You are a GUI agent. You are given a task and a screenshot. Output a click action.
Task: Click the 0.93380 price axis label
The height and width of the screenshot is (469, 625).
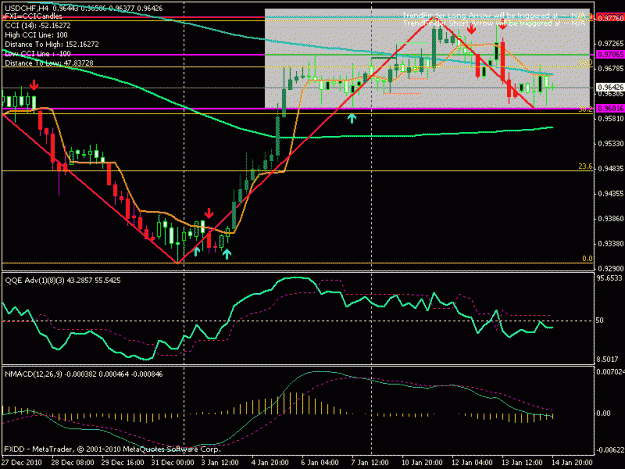pyautogui.click(x=611, y=243)
